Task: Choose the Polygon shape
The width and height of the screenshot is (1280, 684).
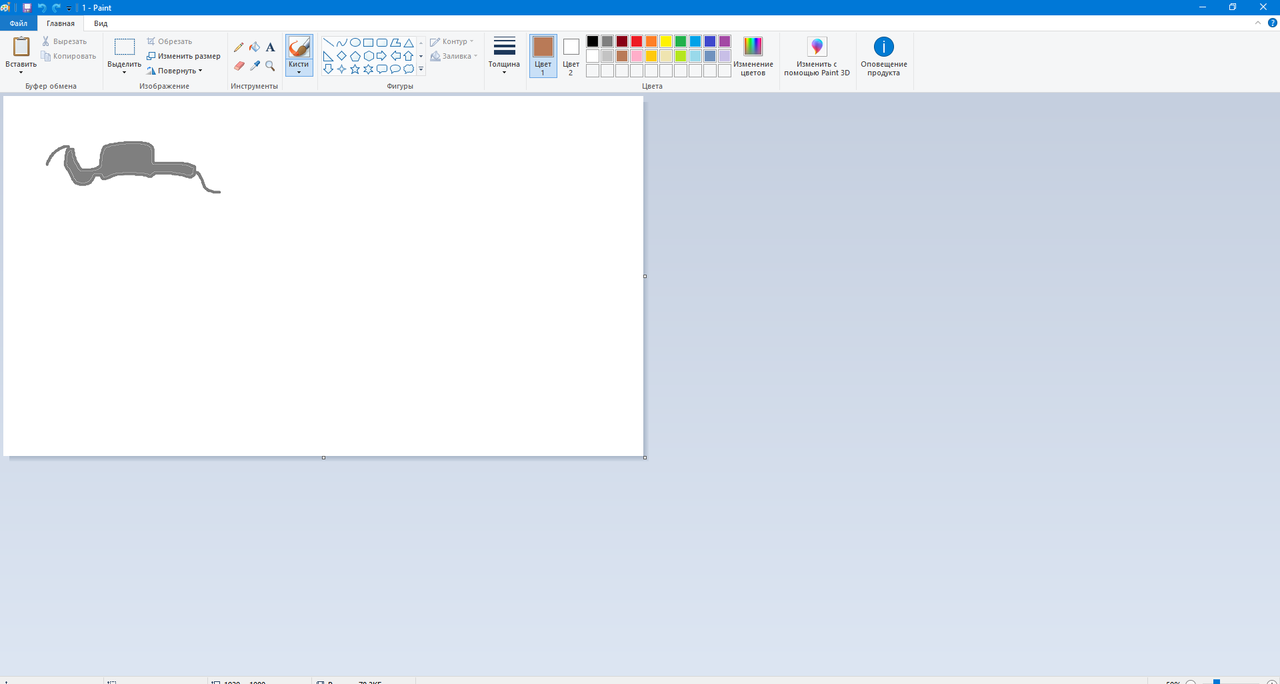Action: pos(395,43)
